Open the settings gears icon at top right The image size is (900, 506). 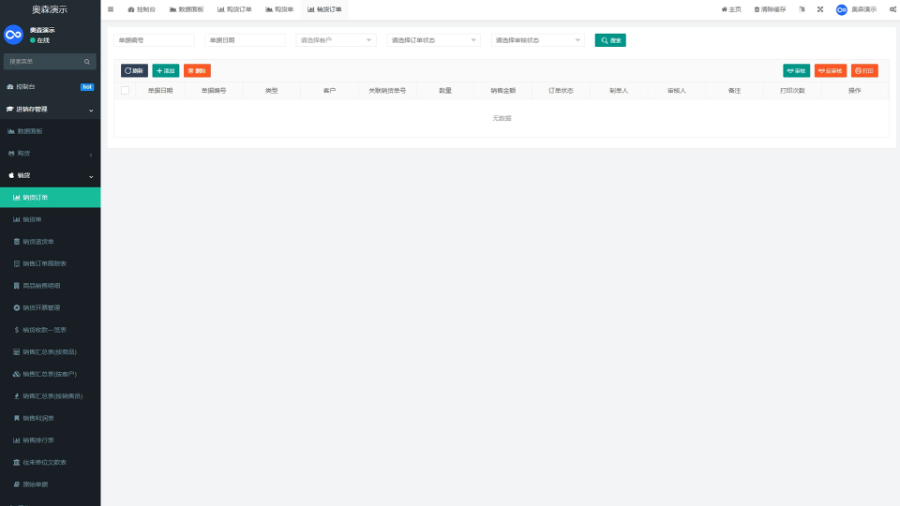pyautogui.click(x=893, y=9)
